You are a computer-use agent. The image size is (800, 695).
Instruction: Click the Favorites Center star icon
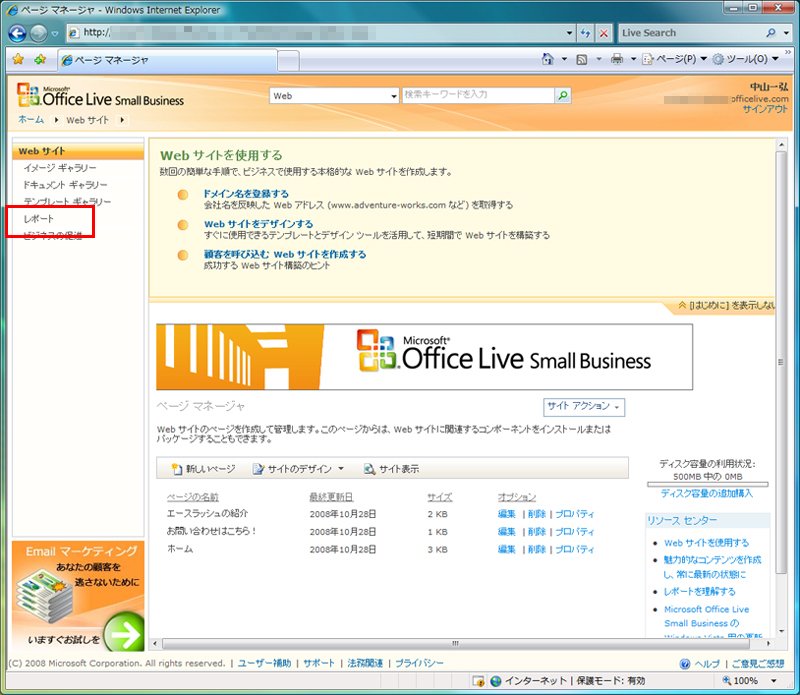(18, 59)
